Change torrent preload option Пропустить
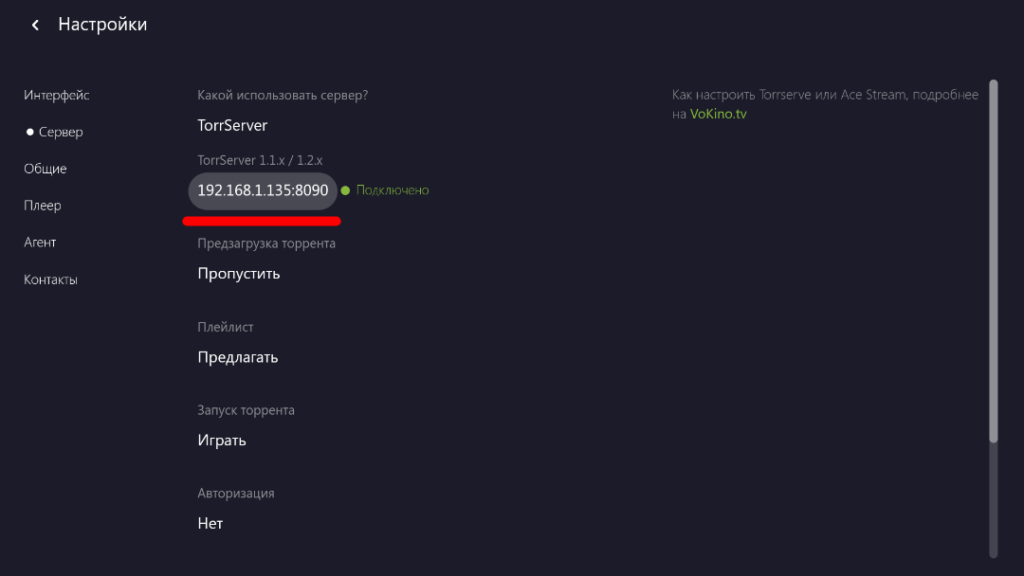The image size is (1024, 576). 239,273
